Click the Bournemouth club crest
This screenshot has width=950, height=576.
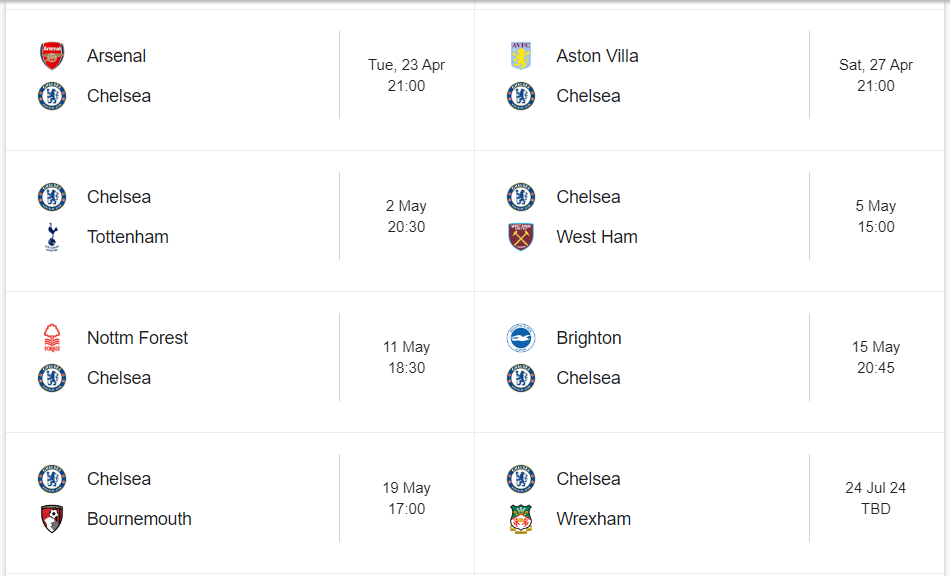[52, 519]
